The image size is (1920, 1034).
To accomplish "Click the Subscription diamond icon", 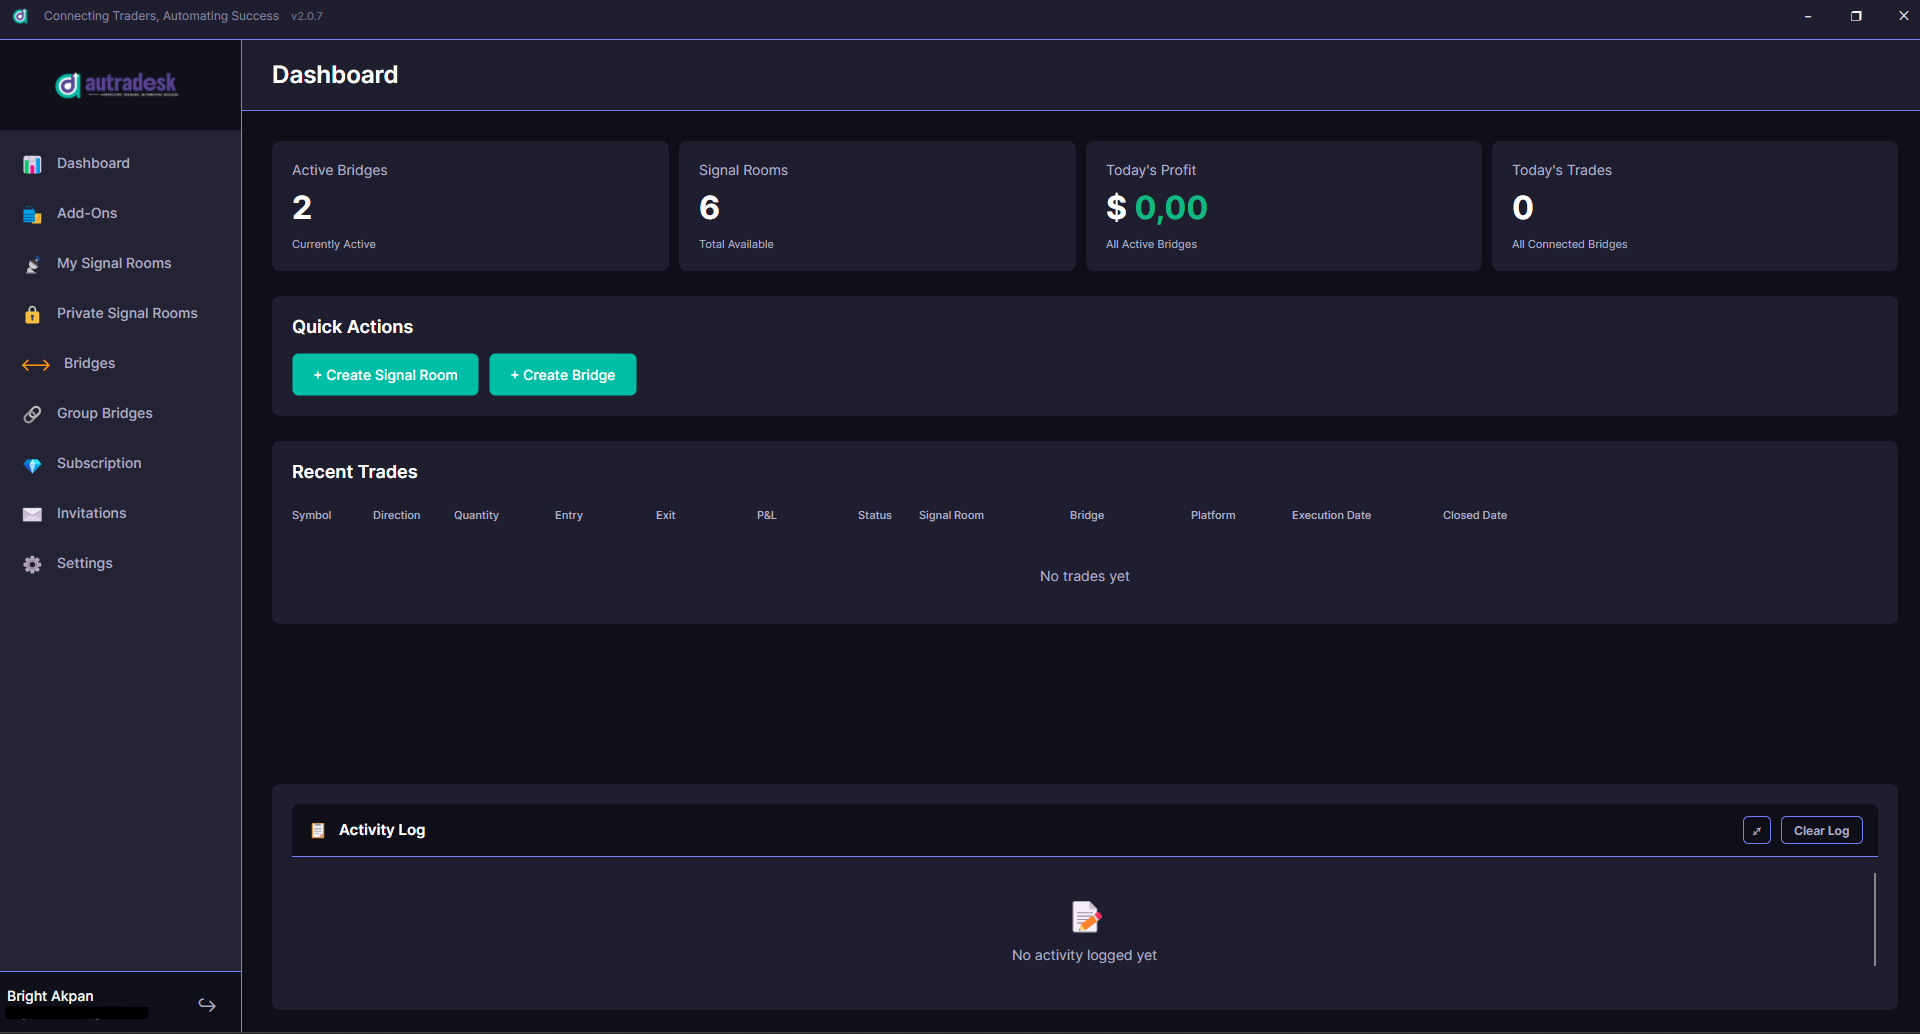I will [x=32, y=465].
